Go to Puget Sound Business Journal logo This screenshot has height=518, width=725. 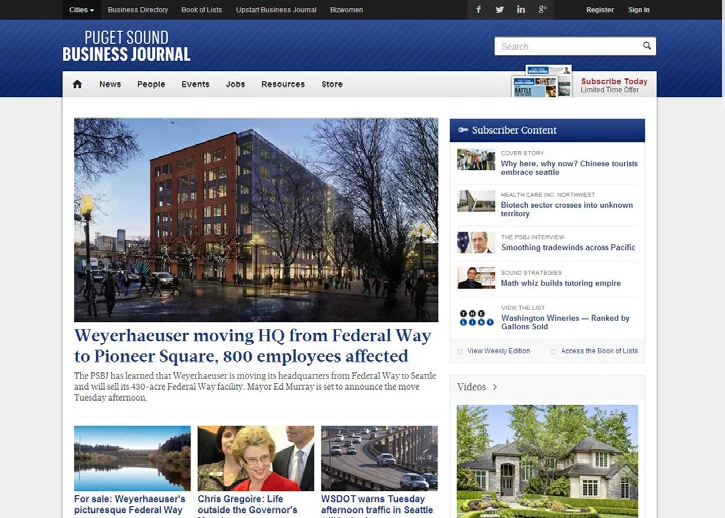(x=126, y=46)
